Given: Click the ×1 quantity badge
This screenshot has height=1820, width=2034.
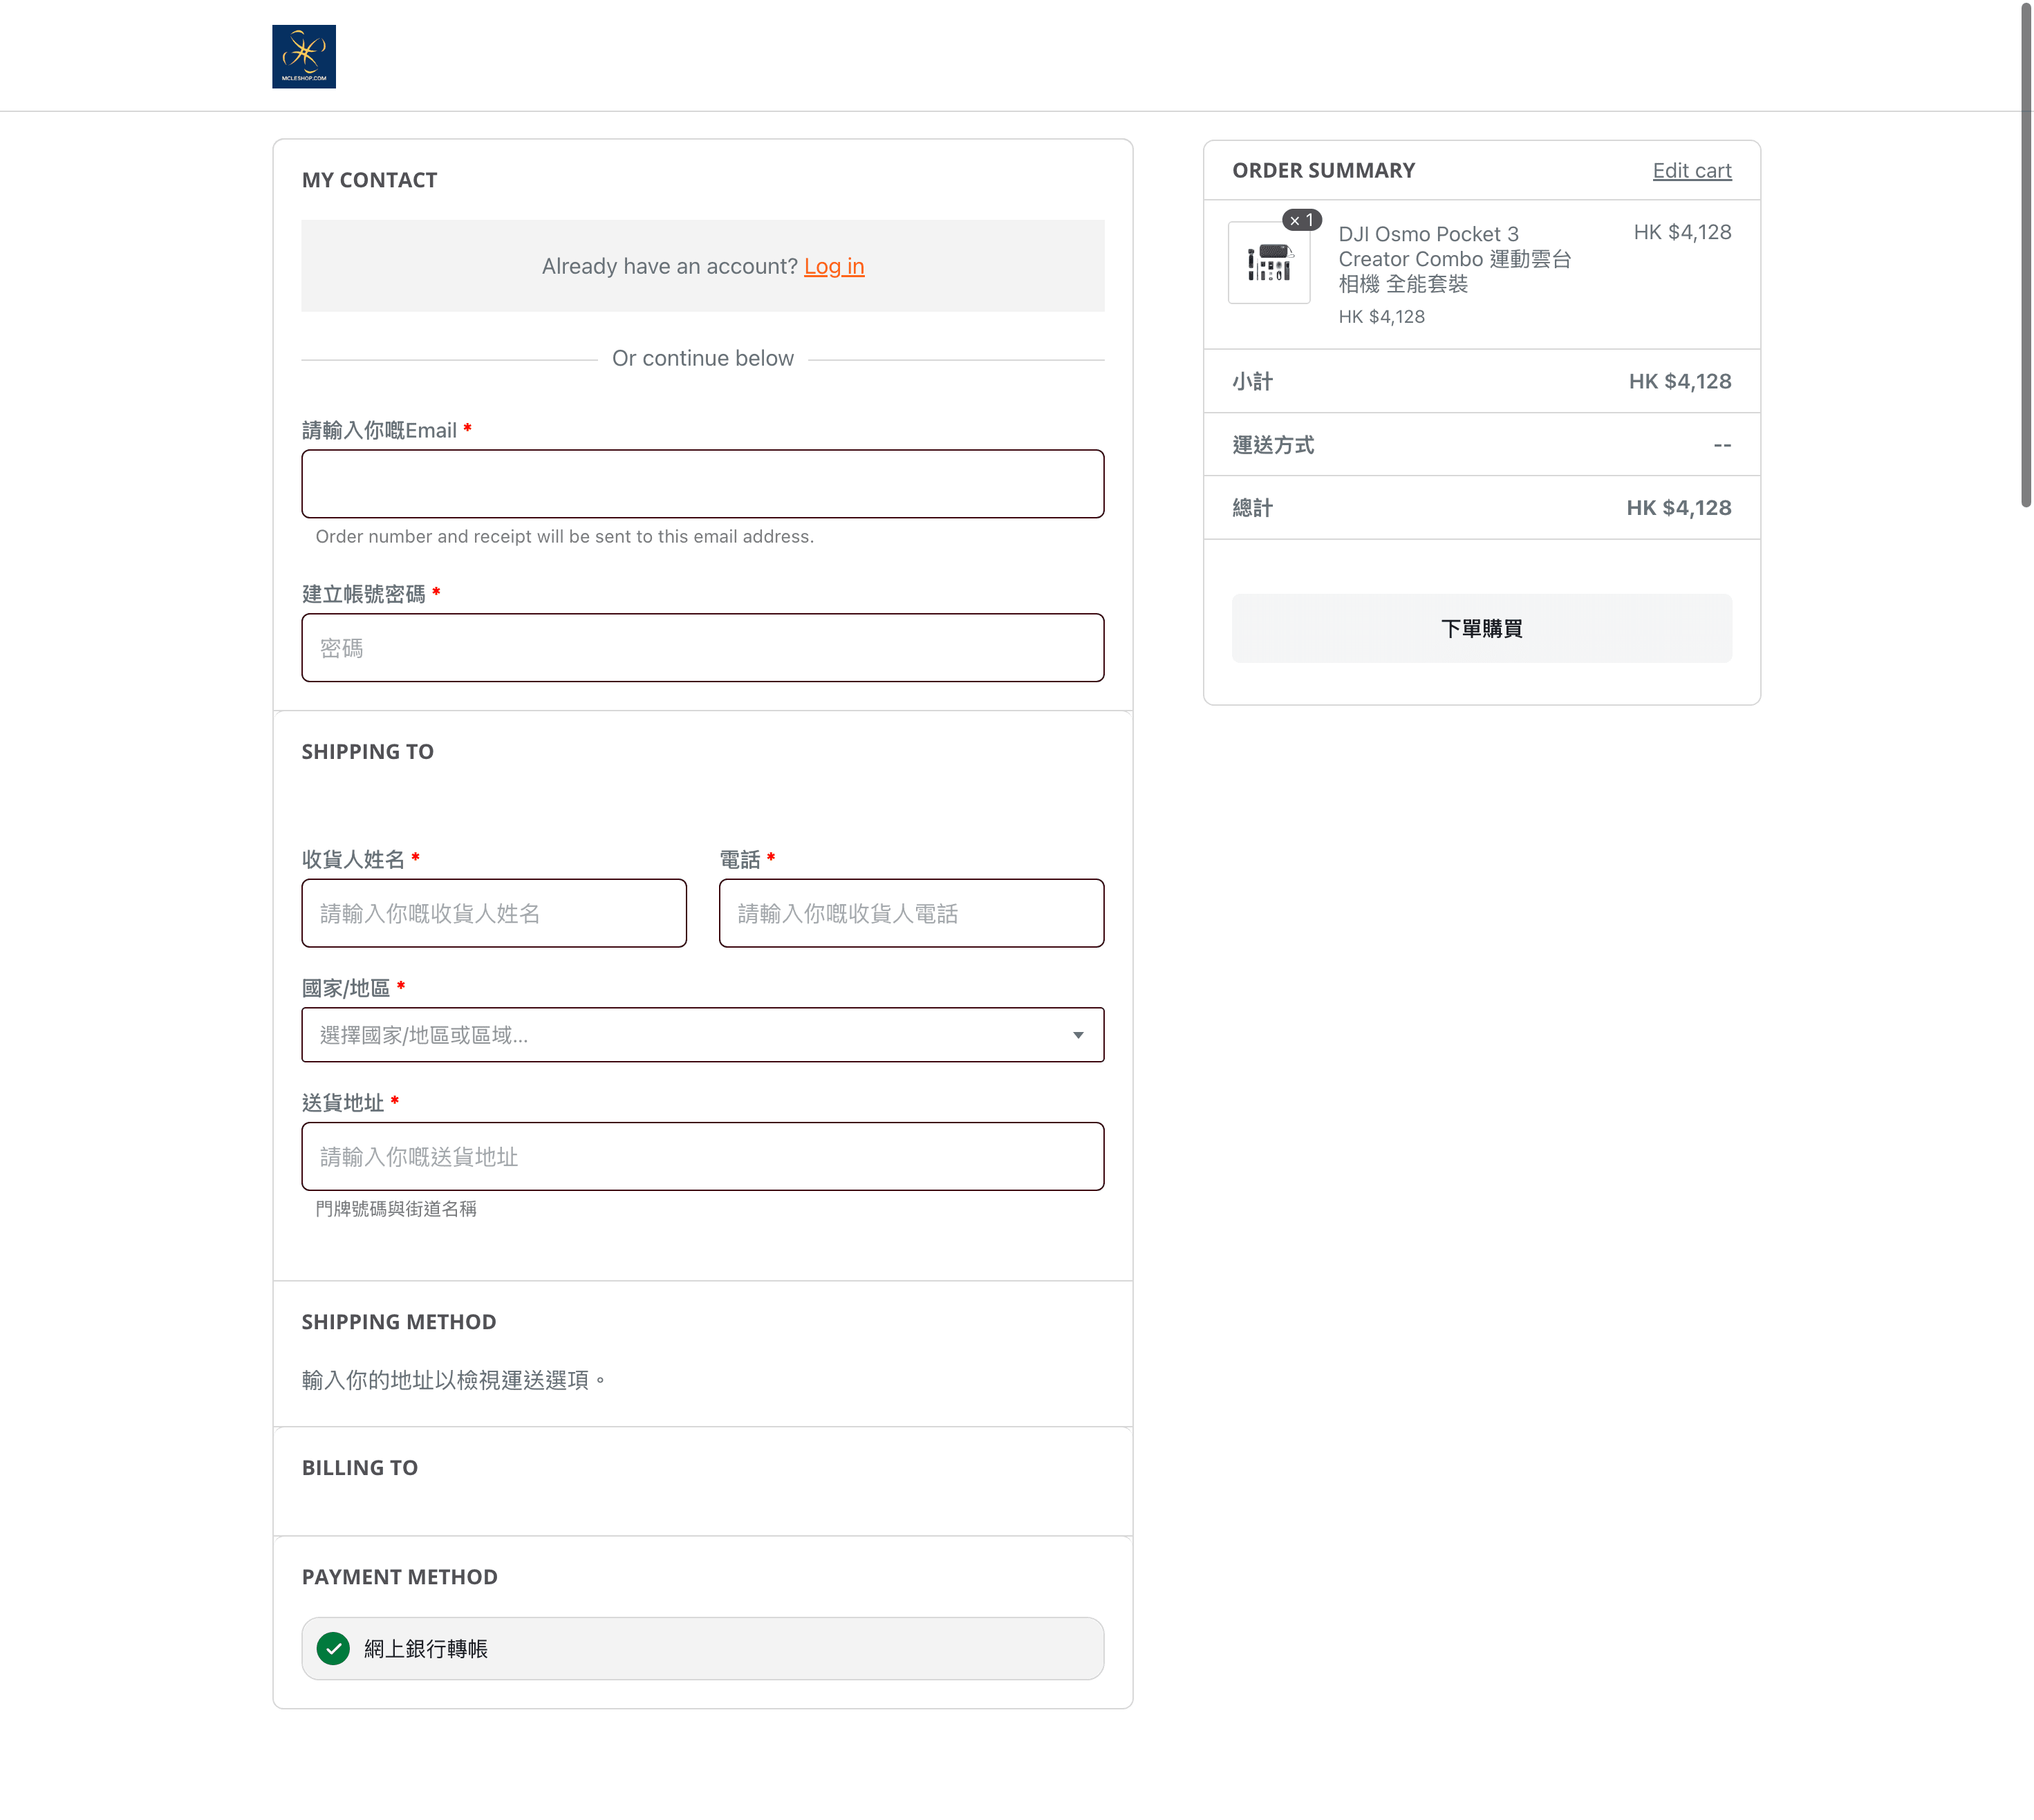Looking at the screenshot, I should point(1302,220).
